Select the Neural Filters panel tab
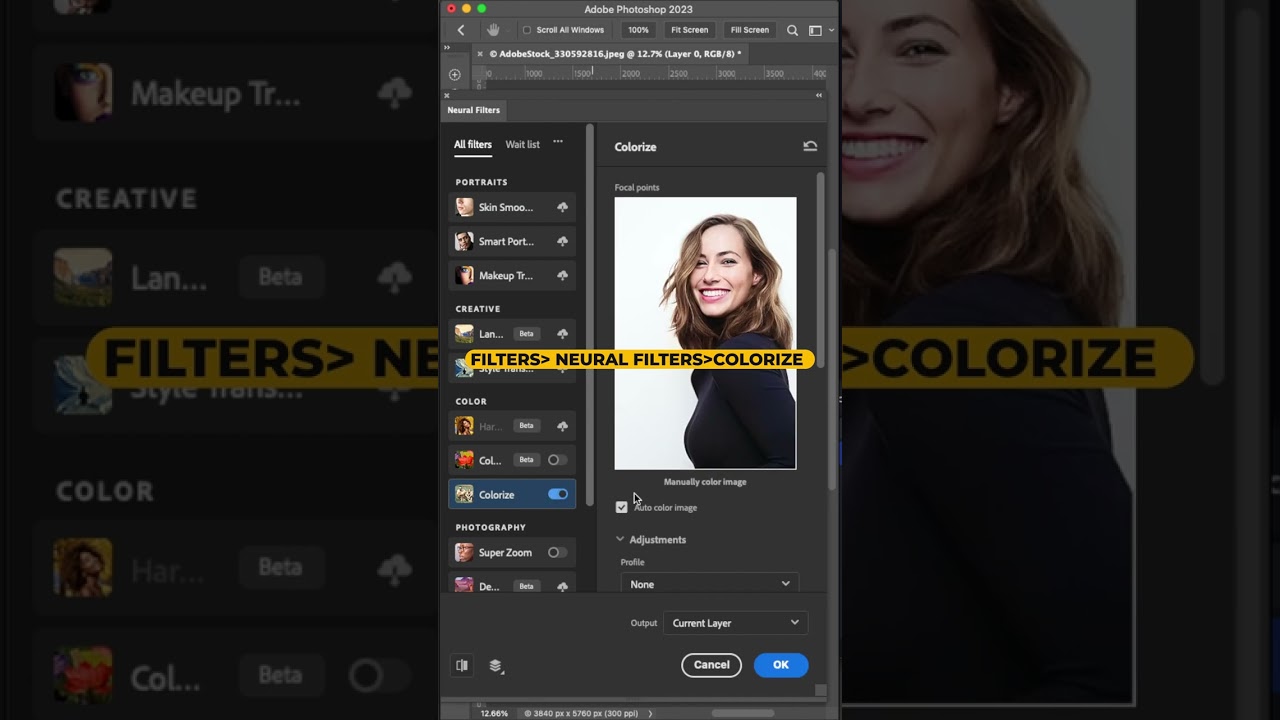This screenshot has width=1280, height=720. pyautogui.click(x=474, y=110)
